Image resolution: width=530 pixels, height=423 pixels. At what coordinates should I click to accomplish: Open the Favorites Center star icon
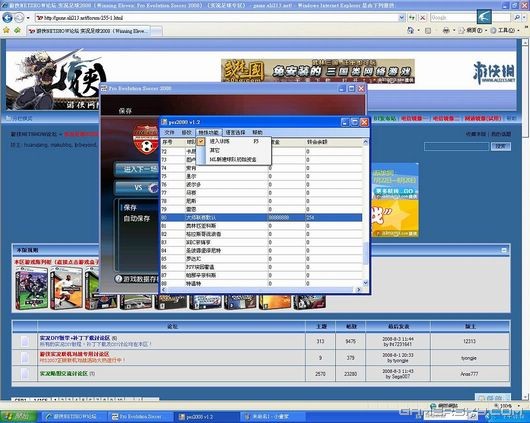(x=6, y=31)
